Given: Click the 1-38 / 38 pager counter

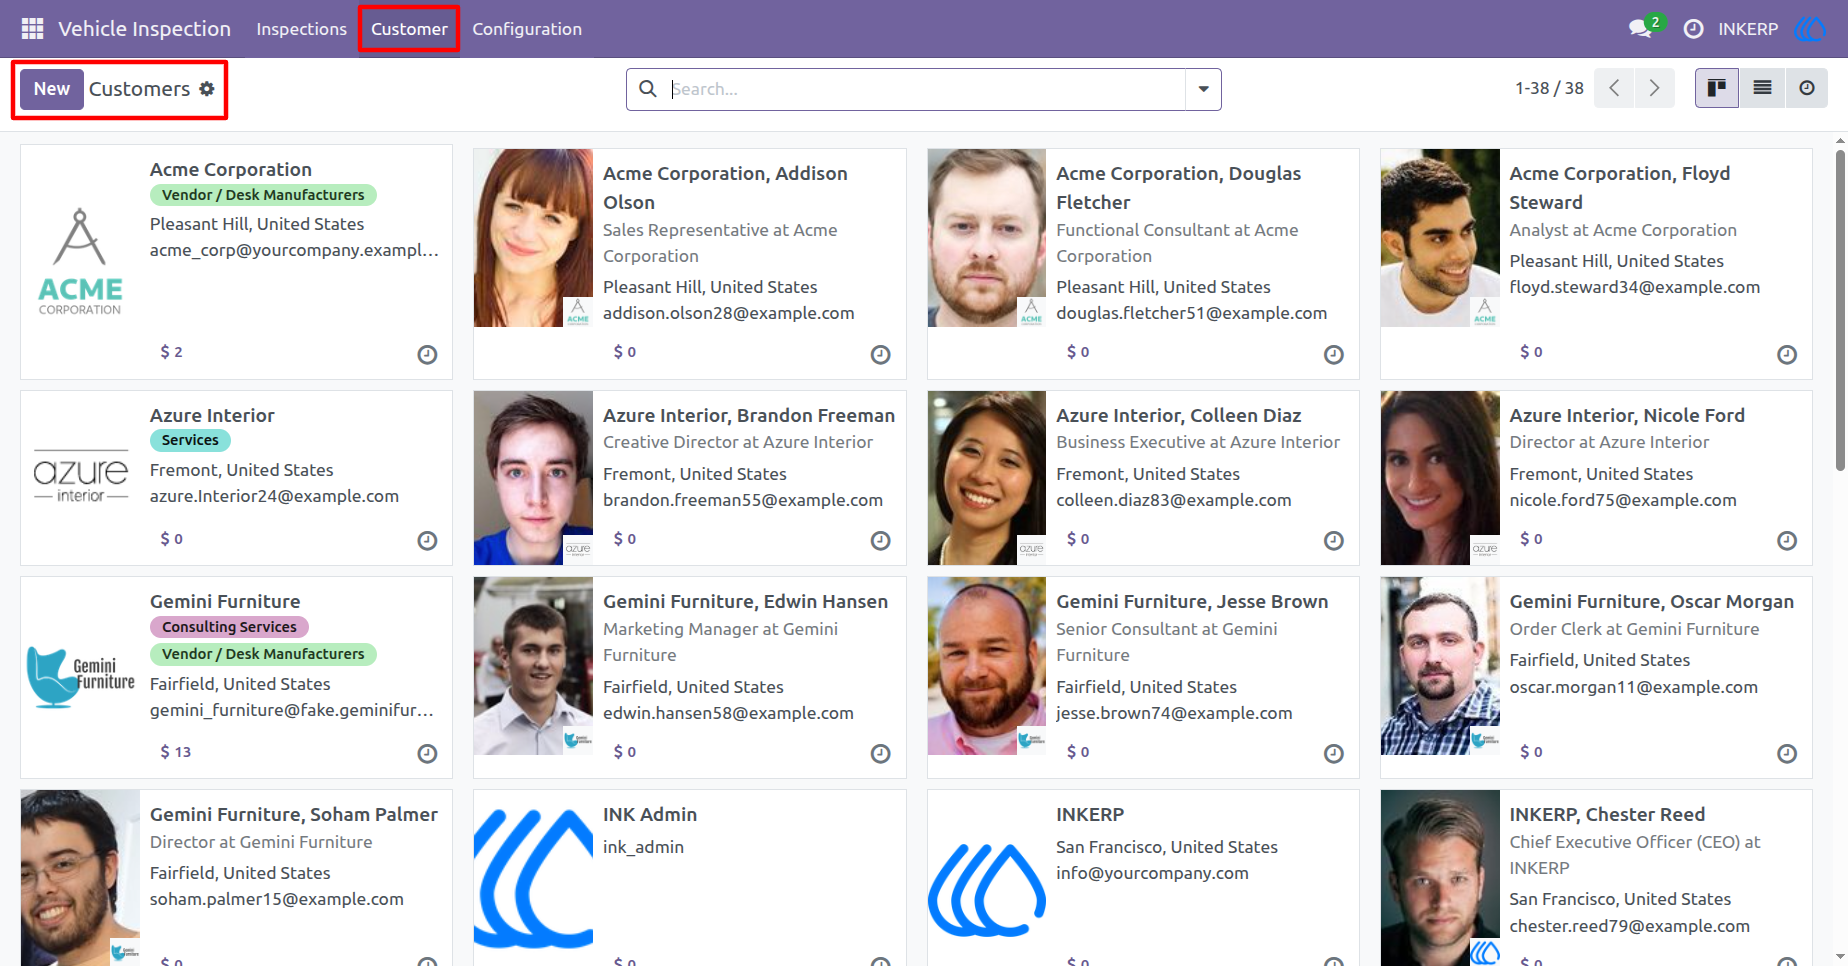Looking at the screenshot, I should tap(1549, 88).
